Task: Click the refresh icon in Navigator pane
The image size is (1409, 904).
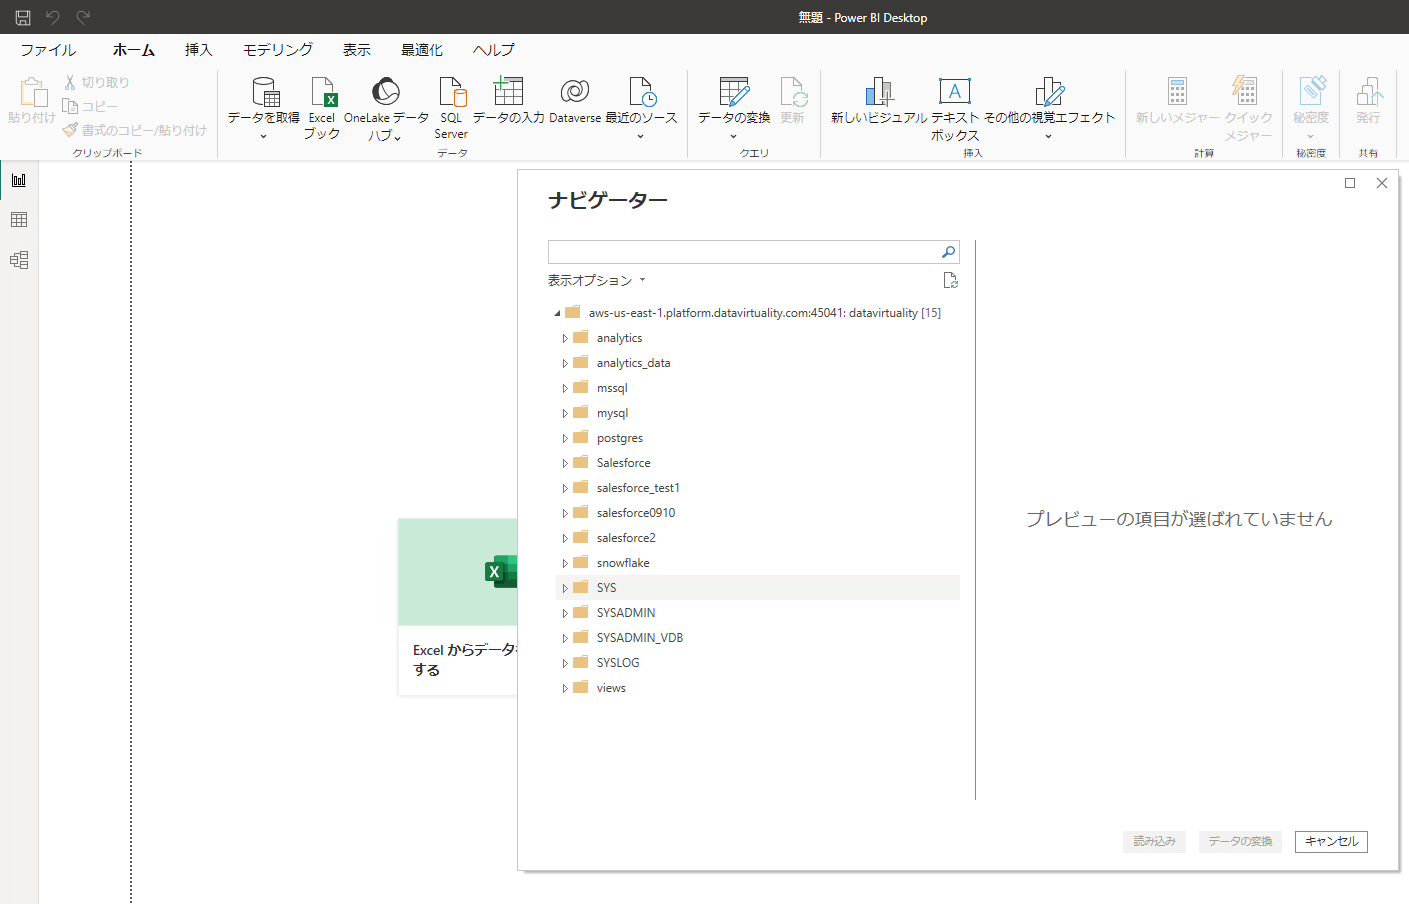Action: point(950,281)
